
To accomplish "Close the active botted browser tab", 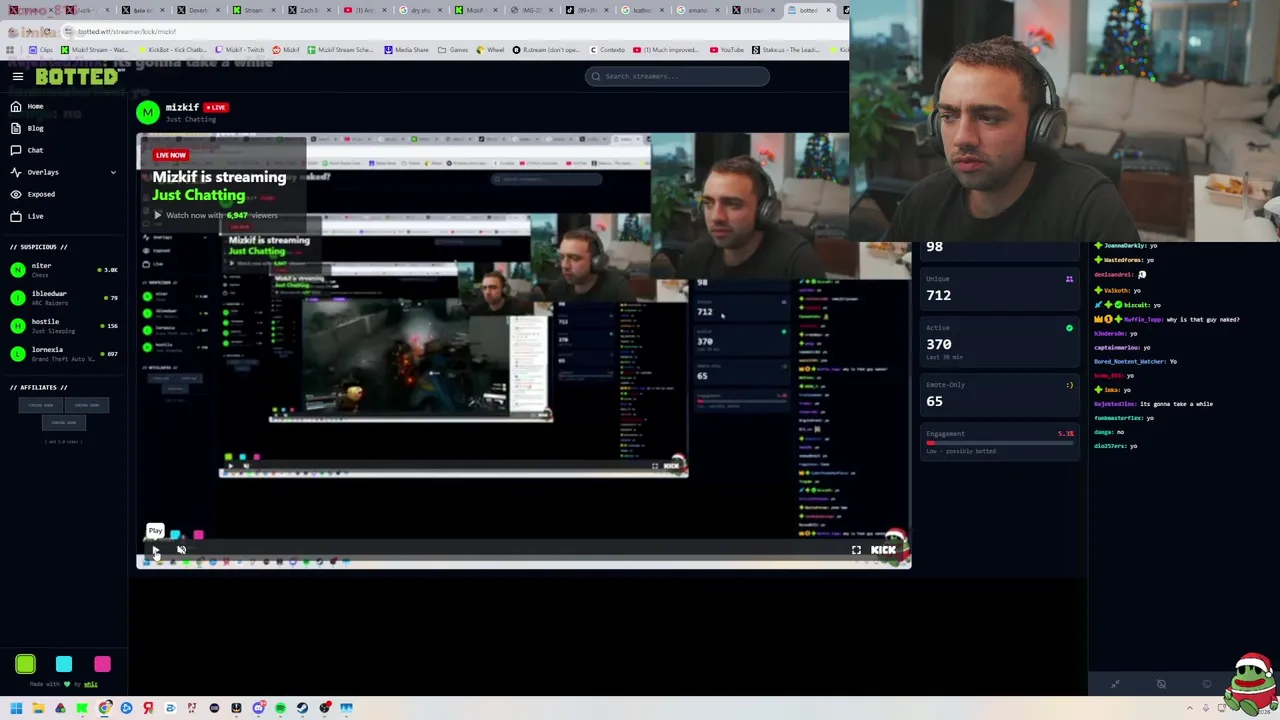I will click(827, 10).
